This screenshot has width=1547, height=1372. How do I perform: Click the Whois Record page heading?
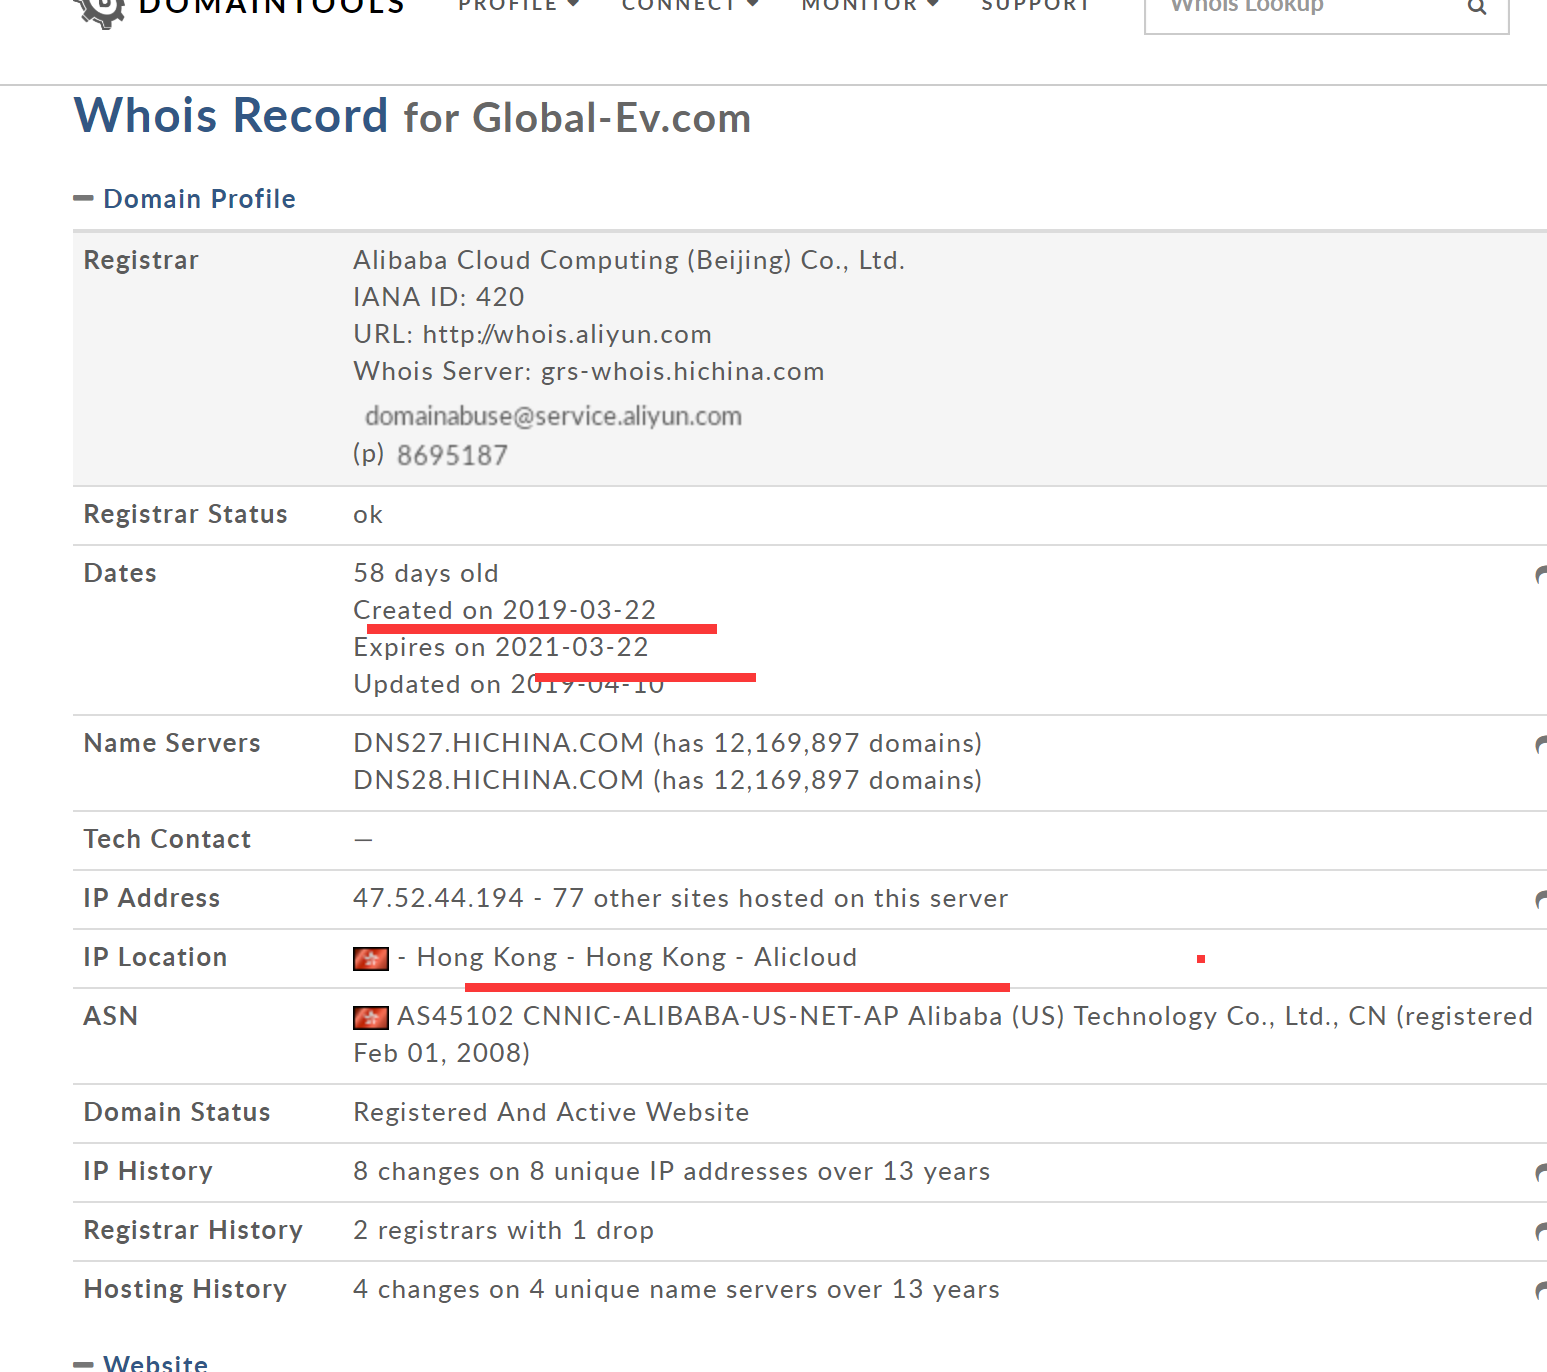click(412, 116)
